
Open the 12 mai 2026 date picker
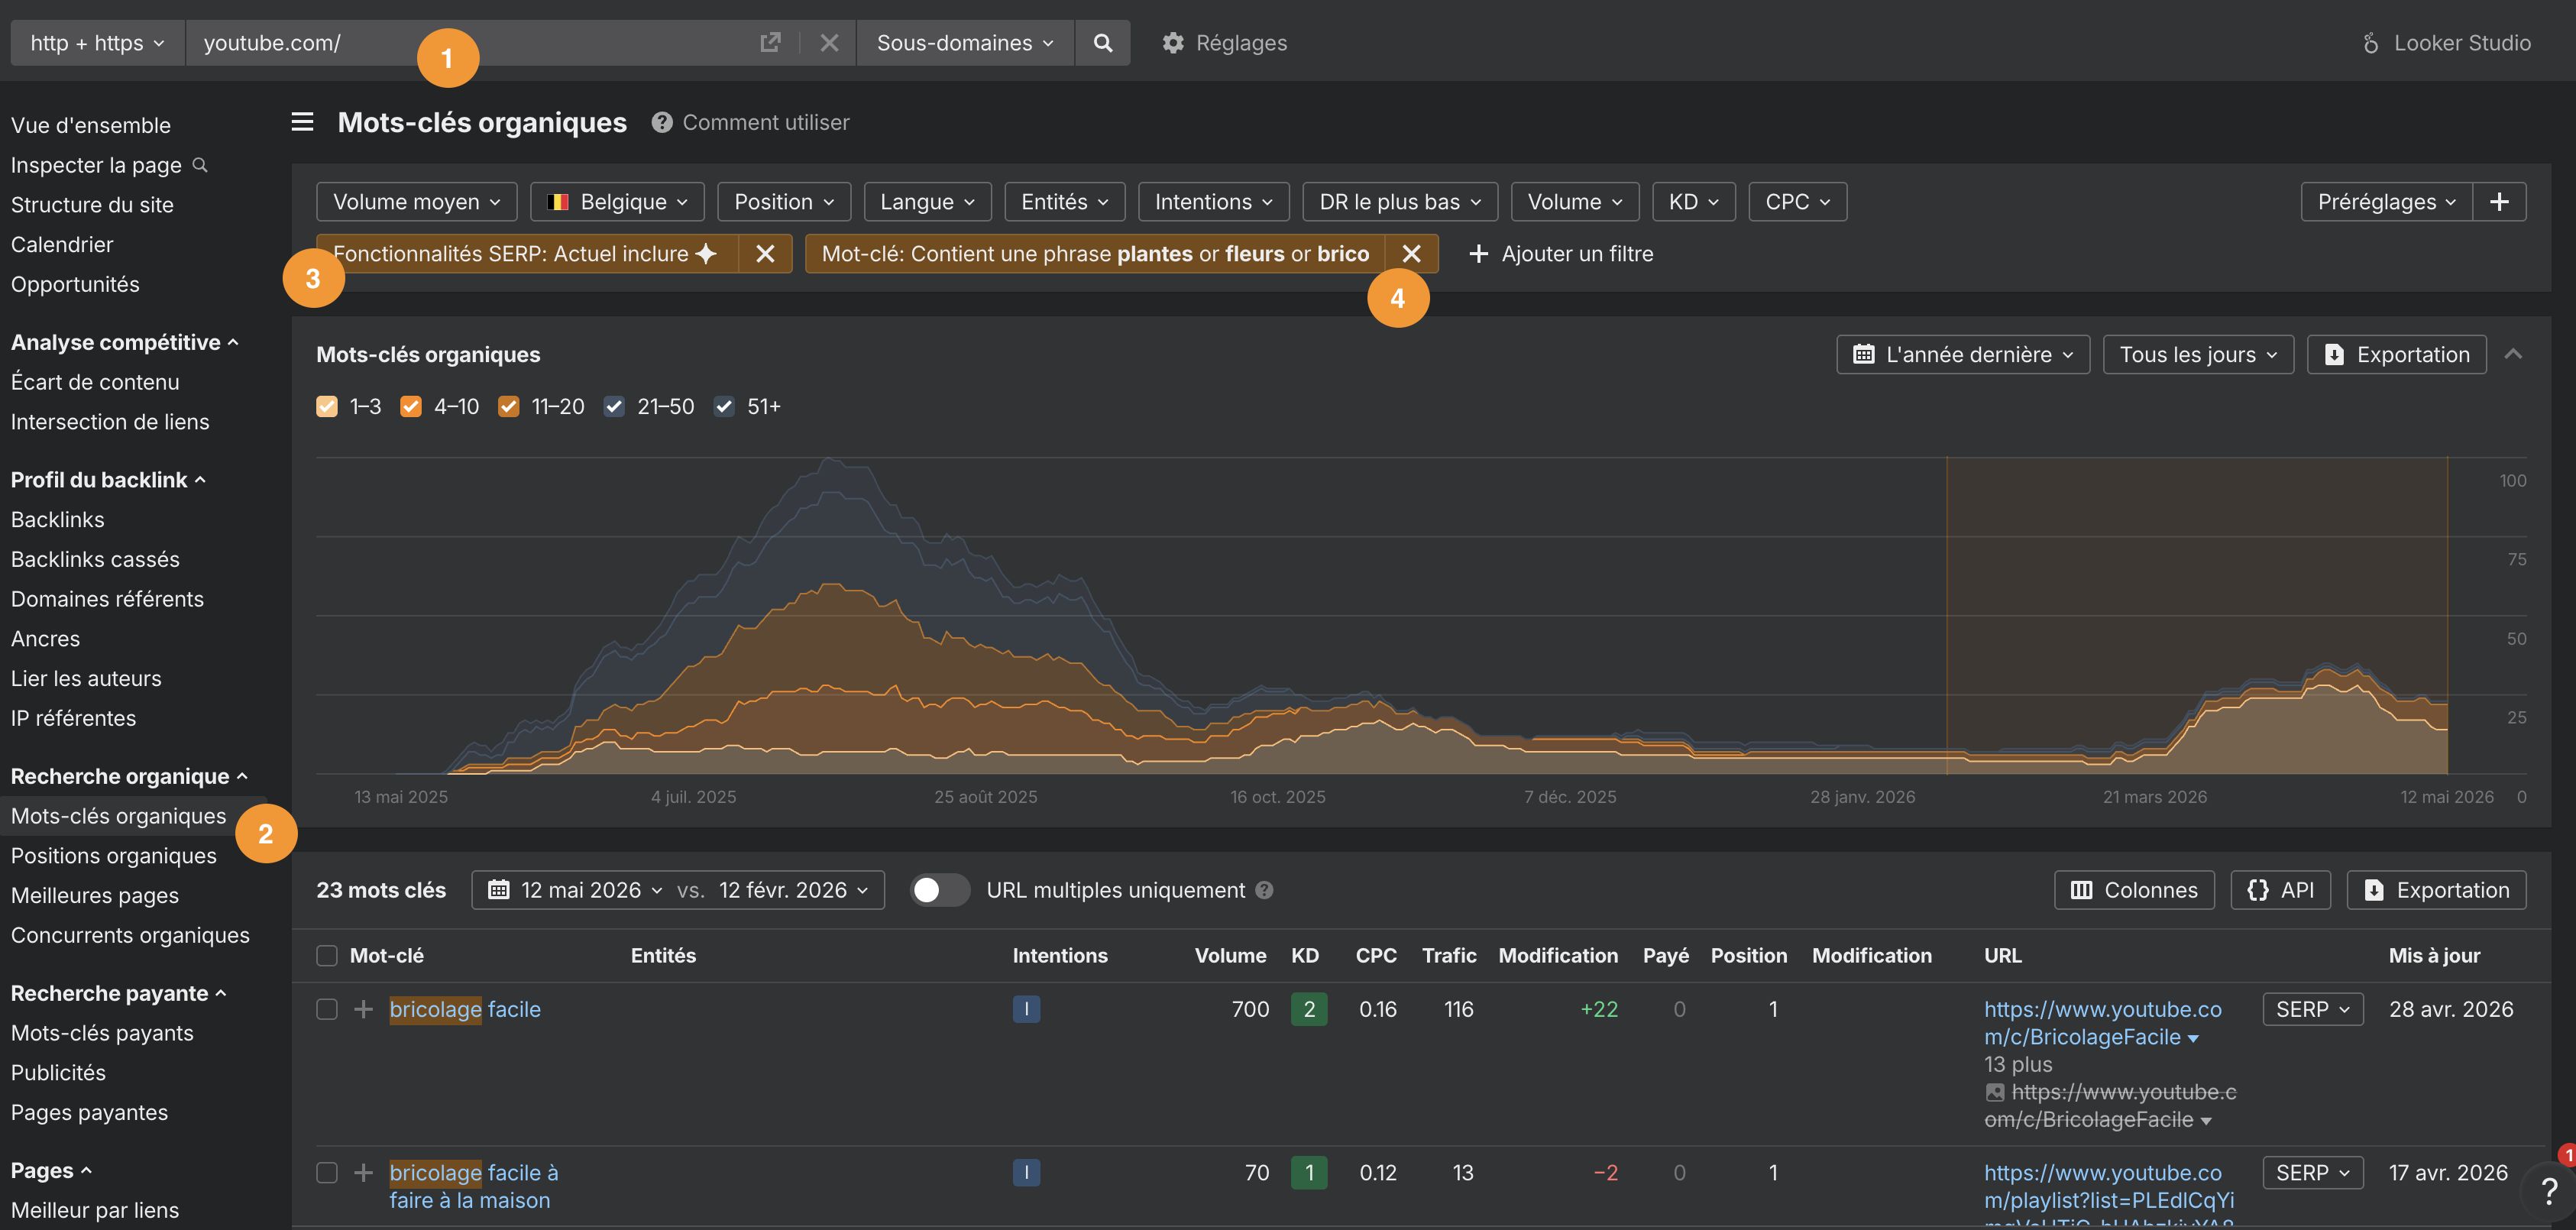576,890
